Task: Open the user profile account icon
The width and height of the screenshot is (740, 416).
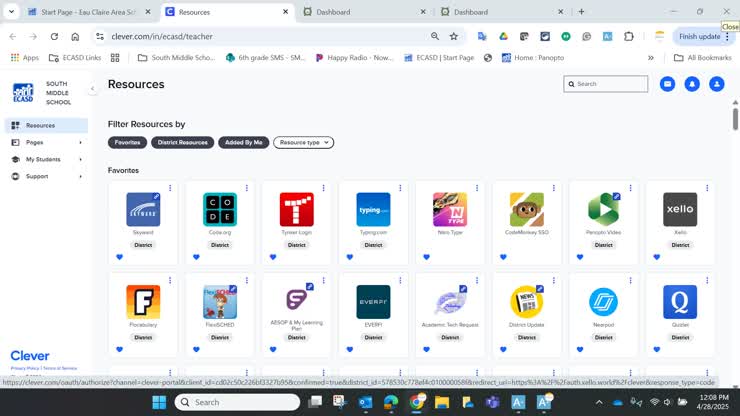Action: pos(716,84)
